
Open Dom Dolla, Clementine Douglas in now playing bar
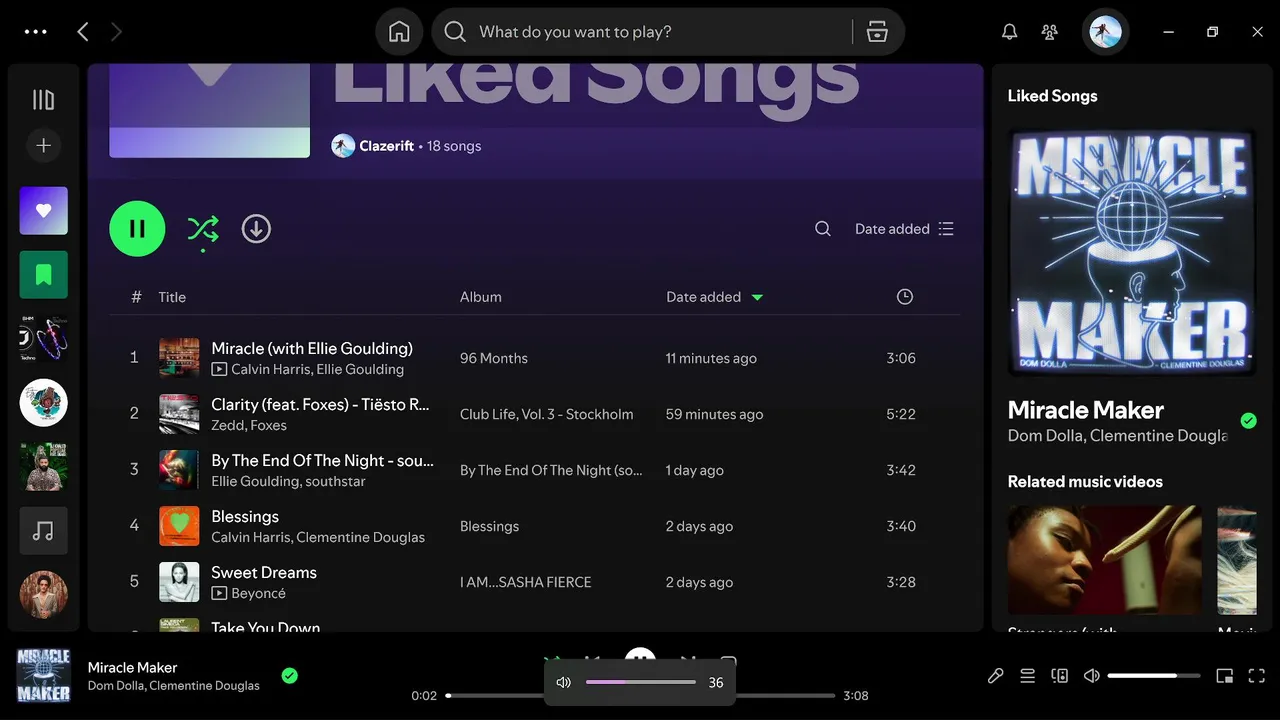click(x=174, y=686)
